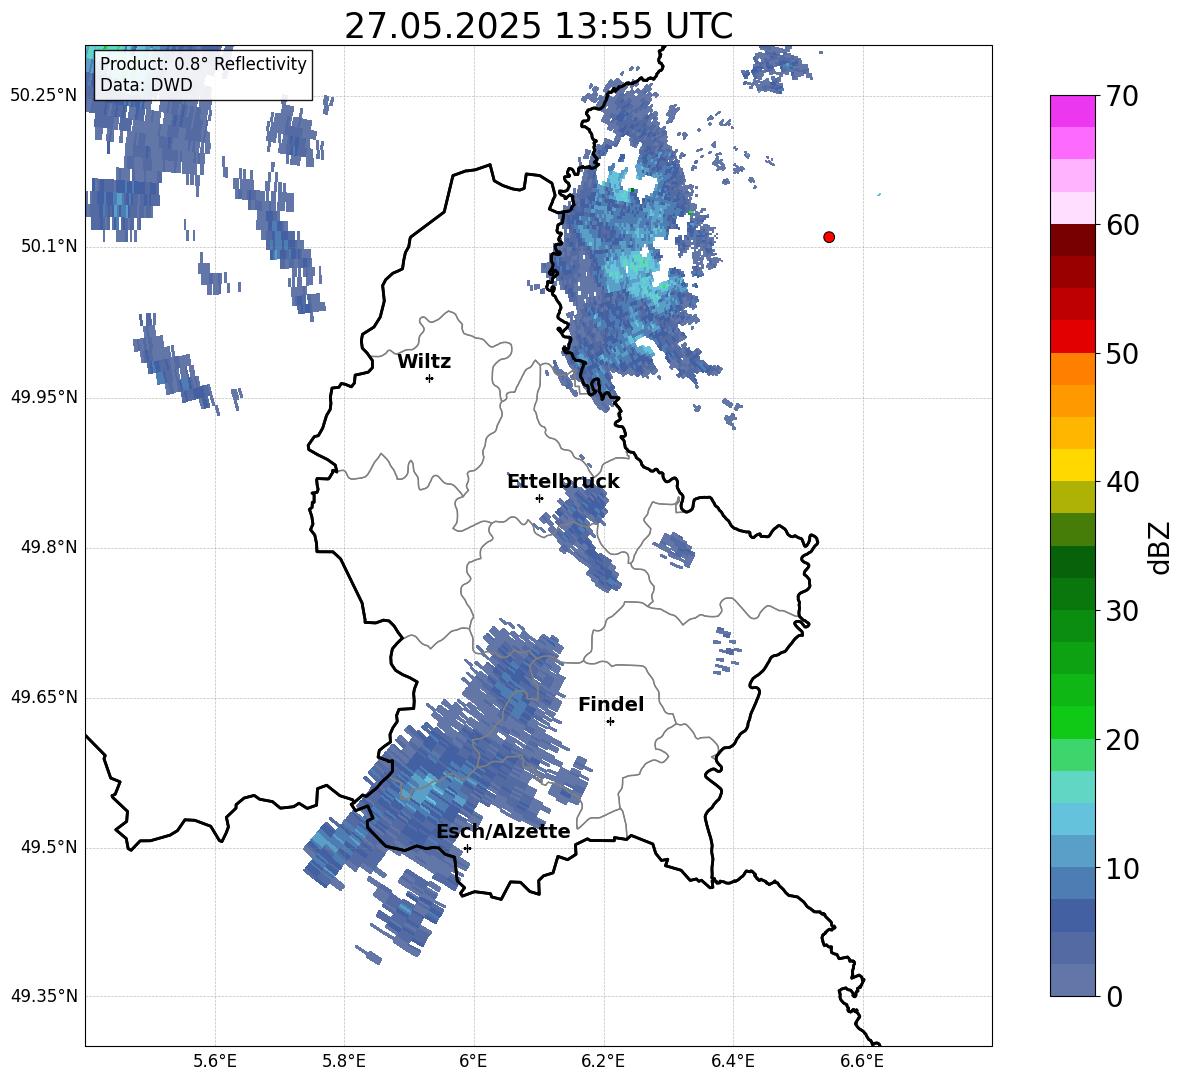Screen dimensions: 1184x1081
Task: Click the 49.5°N latitude tick label
Action: coord(49,847)
